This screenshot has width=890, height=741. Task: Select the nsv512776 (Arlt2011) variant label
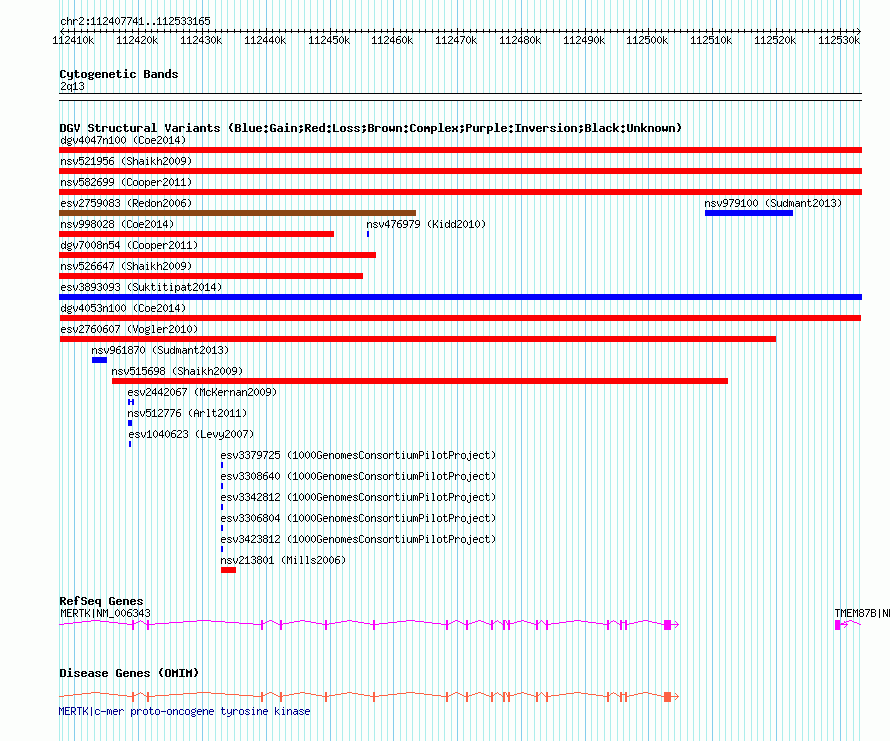pos(187,413)
